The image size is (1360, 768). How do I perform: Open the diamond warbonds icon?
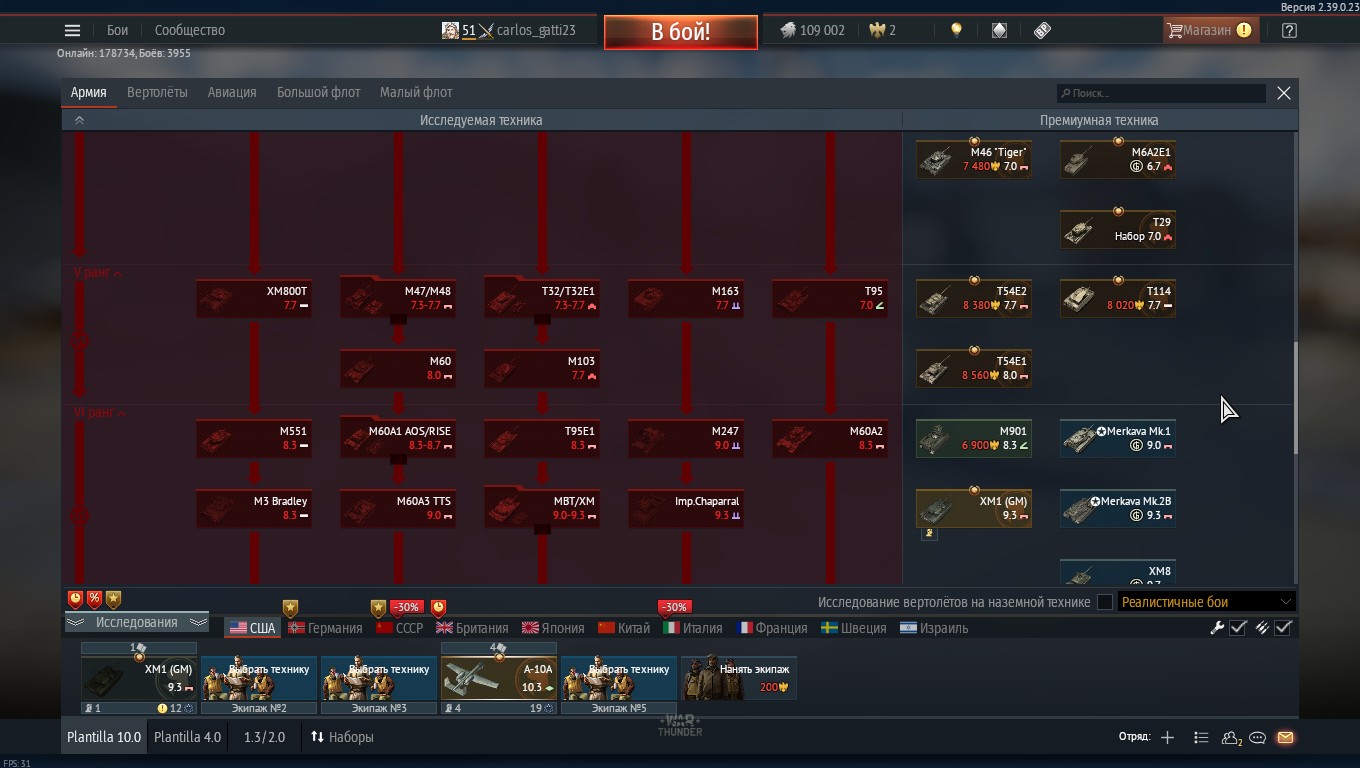(x=999, y=31)
